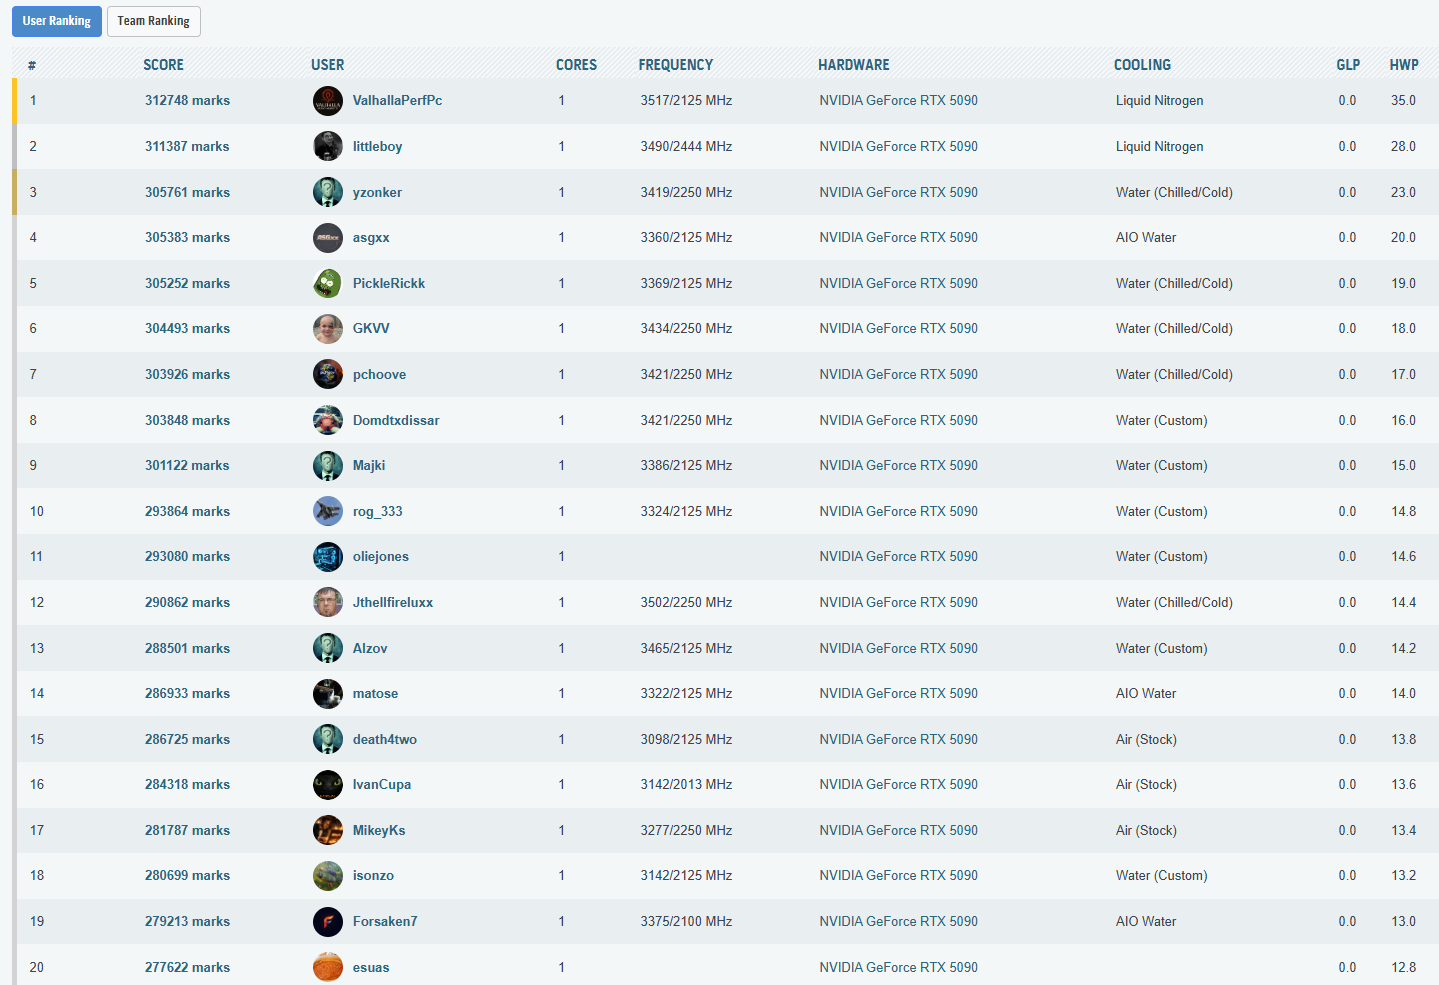Click the SCORE column header
1439x985 pixels.
tap(163, 65)
